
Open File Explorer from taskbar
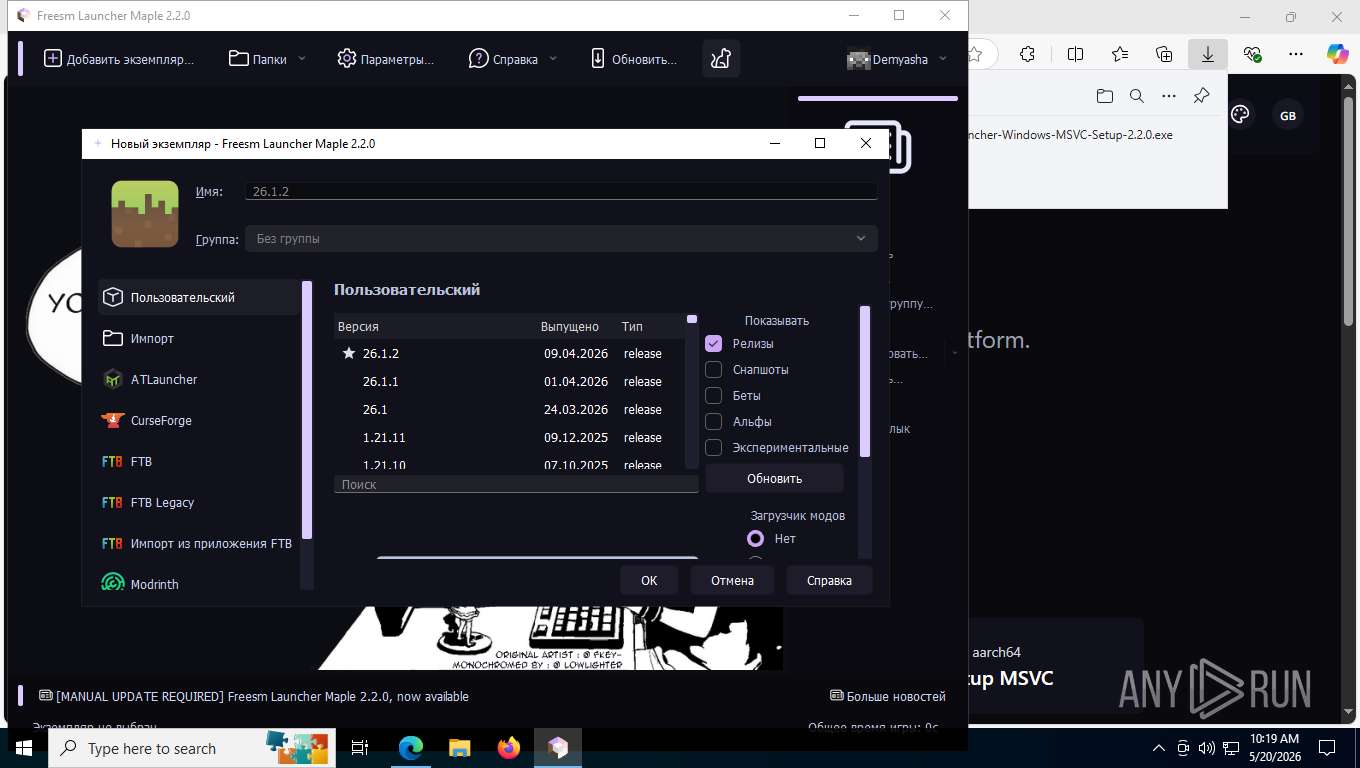pos(459,748)
